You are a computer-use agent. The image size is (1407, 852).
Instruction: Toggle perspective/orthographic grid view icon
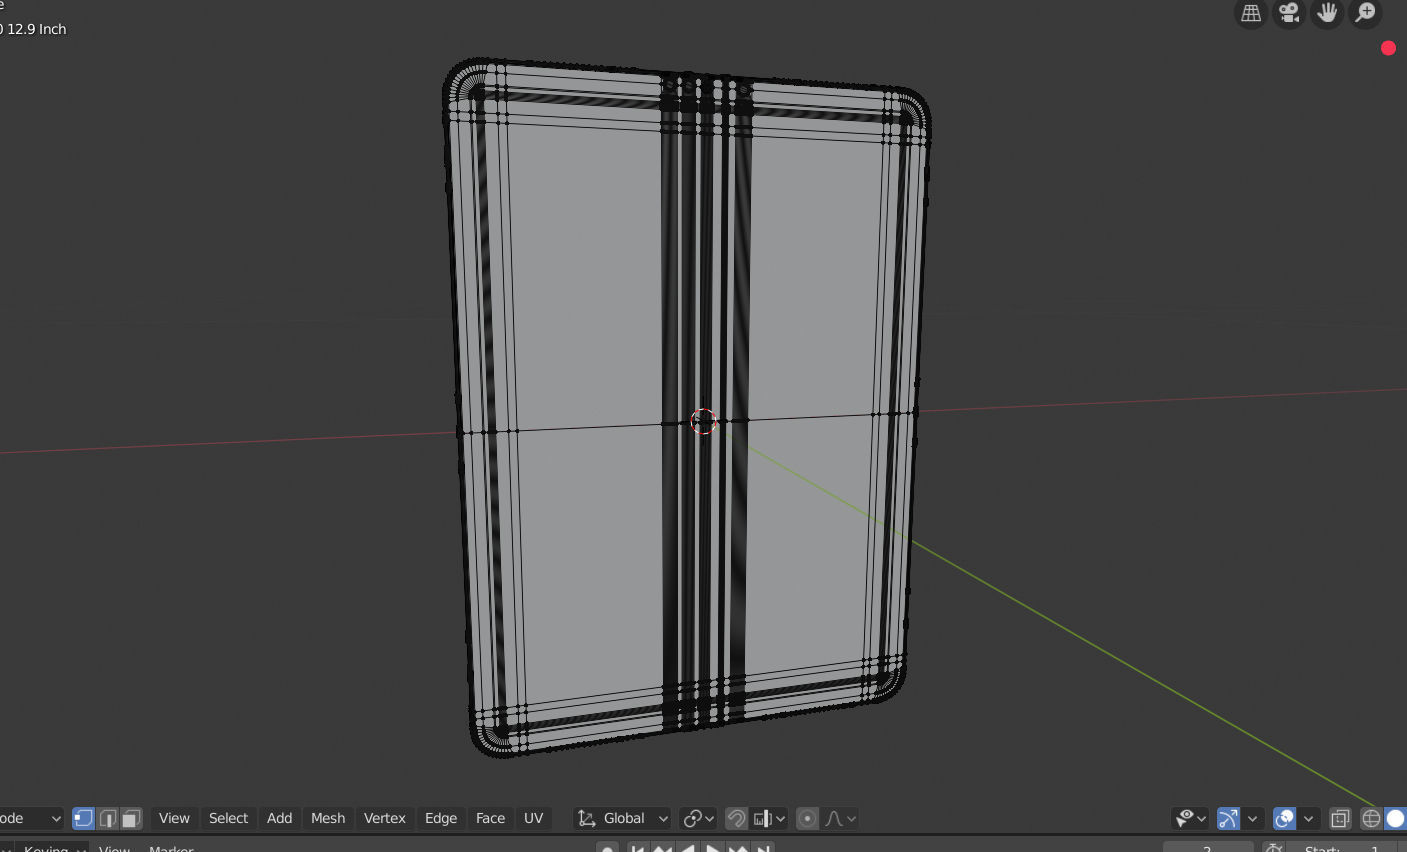coord(1251,12)
